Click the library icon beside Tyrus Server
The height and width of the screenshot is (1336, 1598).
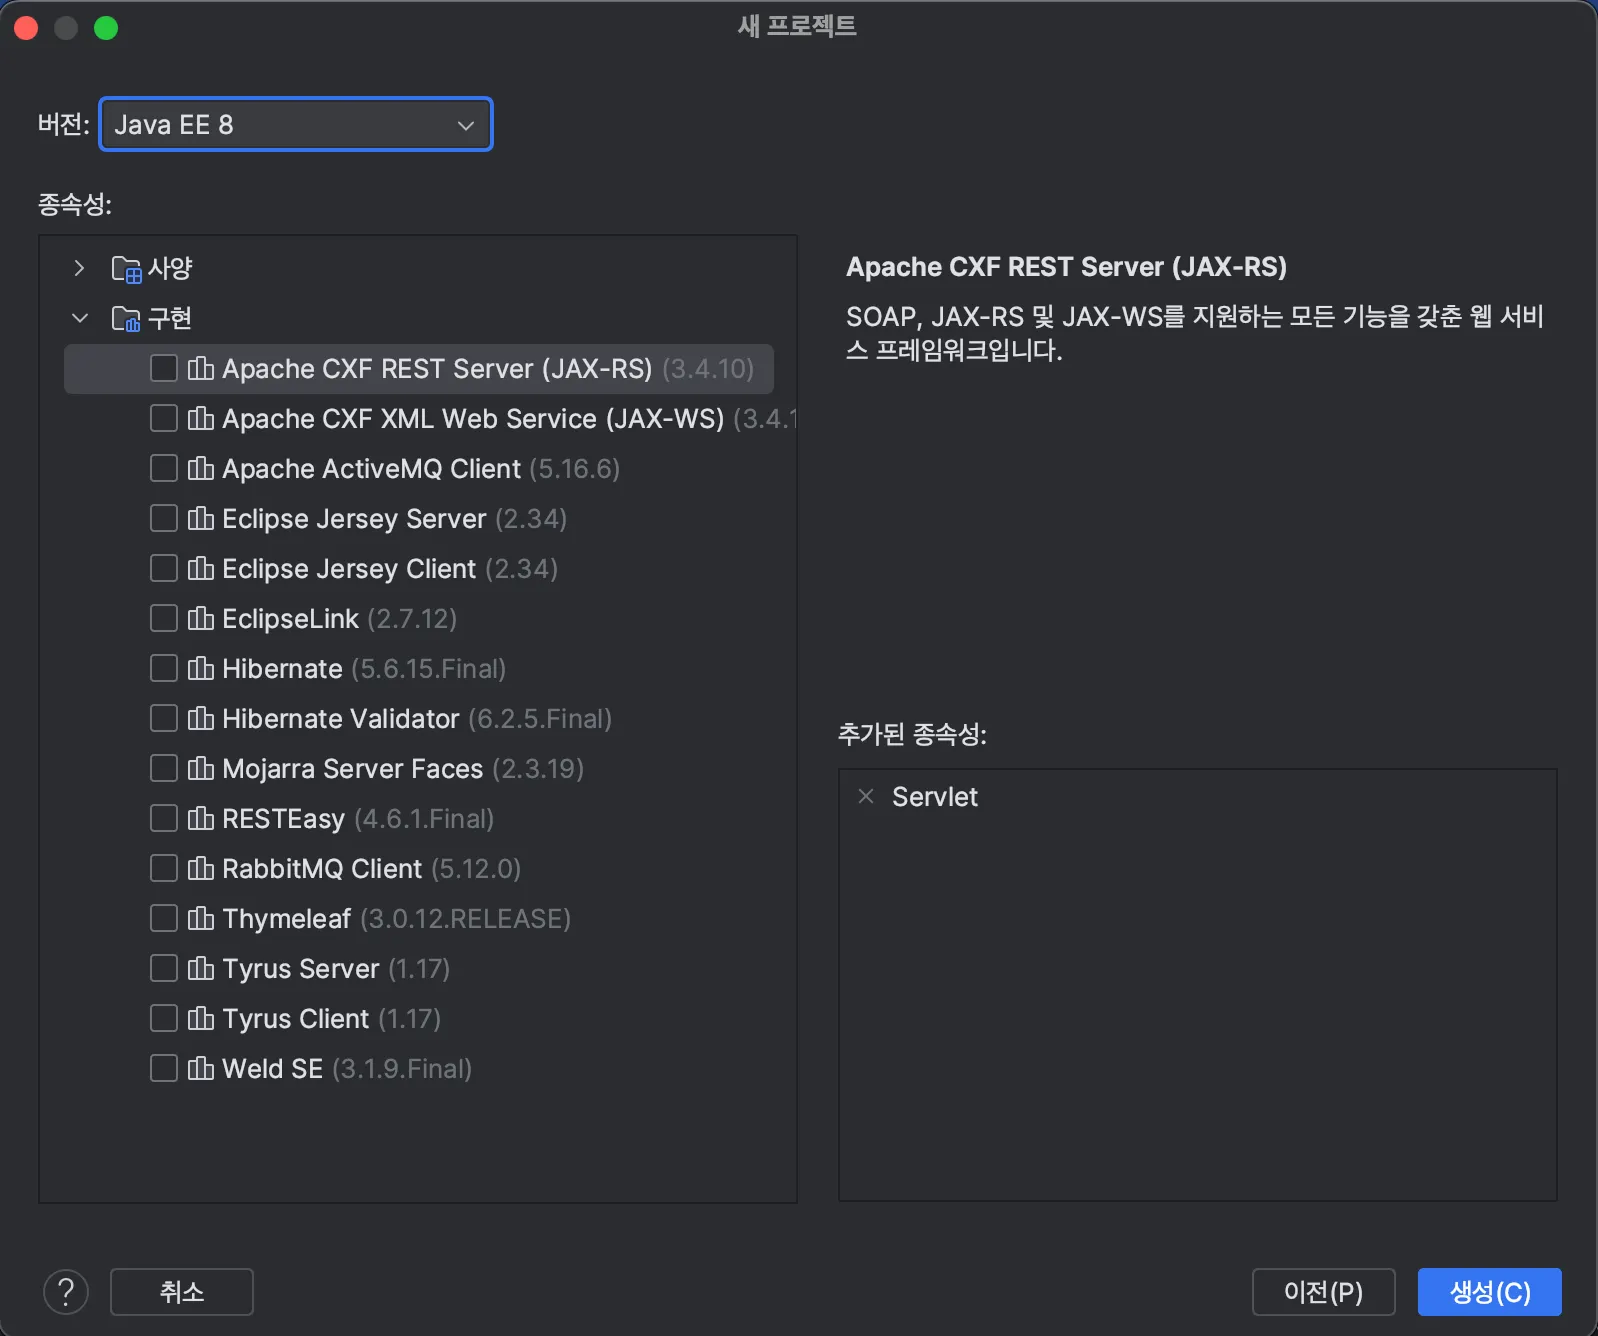click(201, 969)
